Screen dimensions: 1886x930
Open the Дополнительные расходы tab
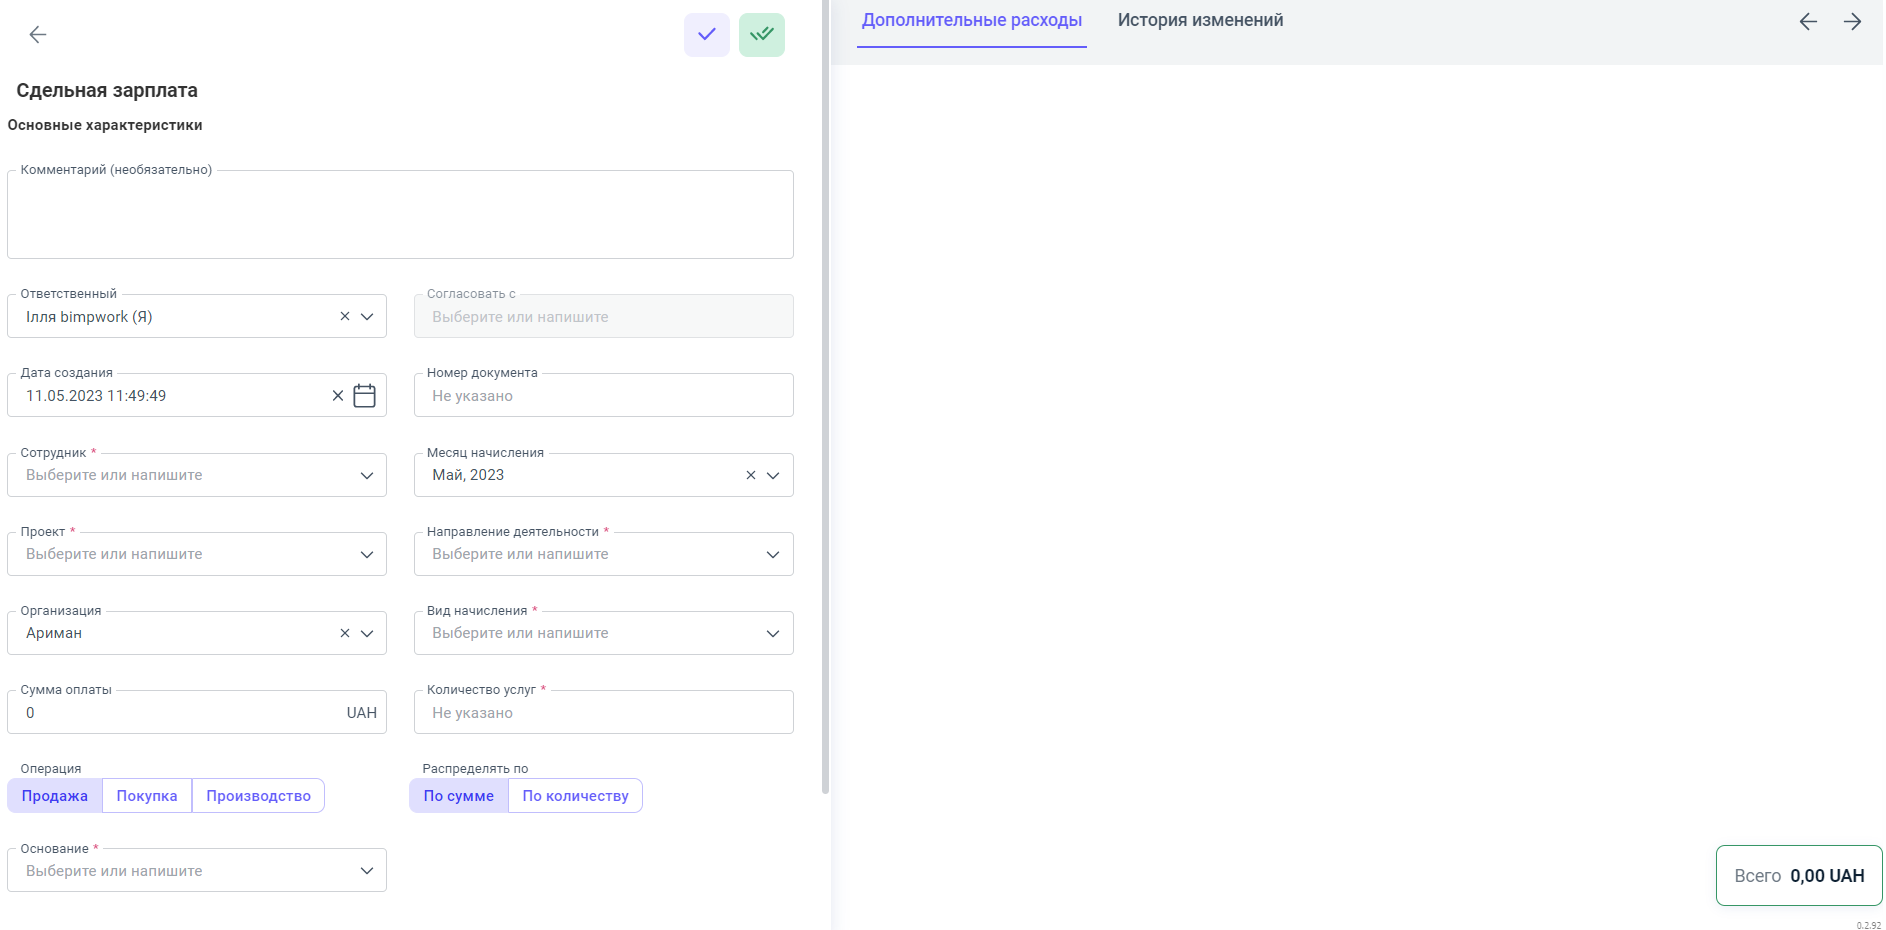pos(971,21)
